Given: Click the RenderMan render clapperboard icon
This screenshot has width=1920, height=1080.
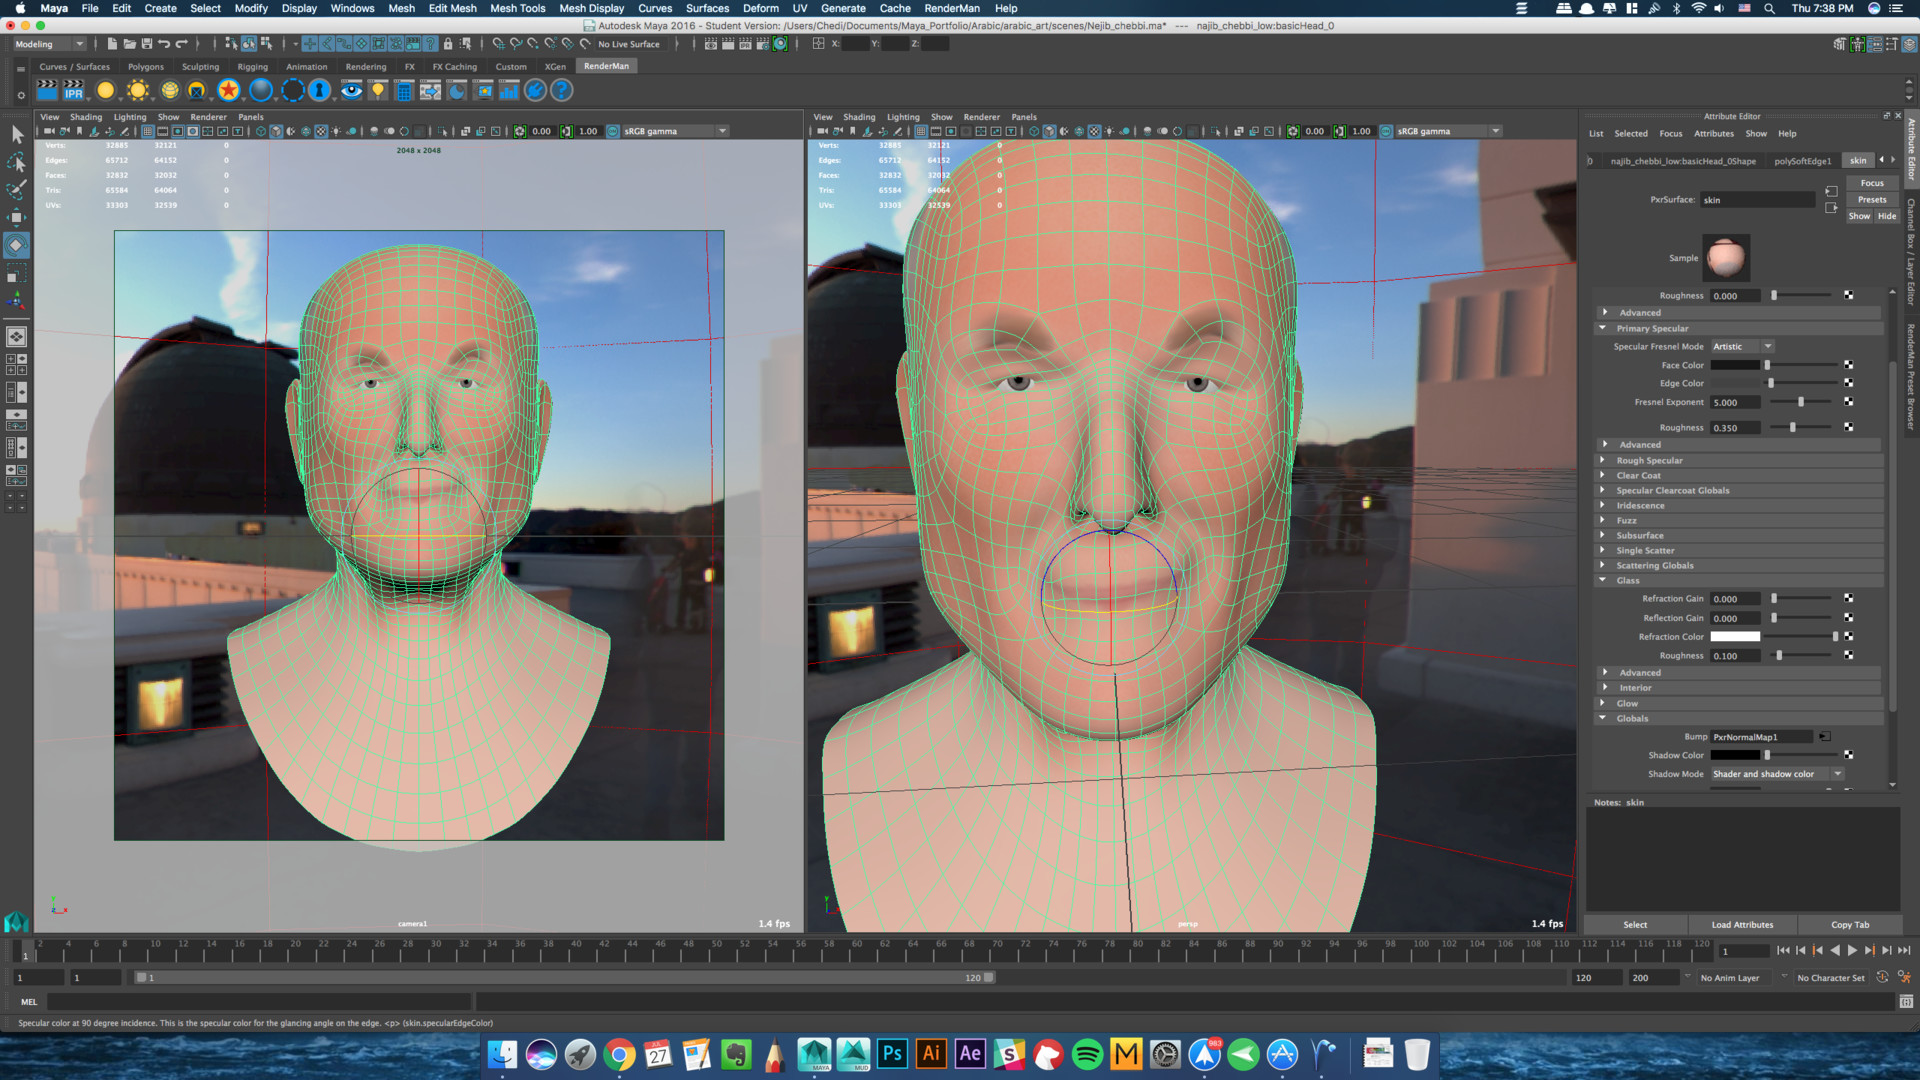Looking at the screenshot, I should tap(46, 91).
